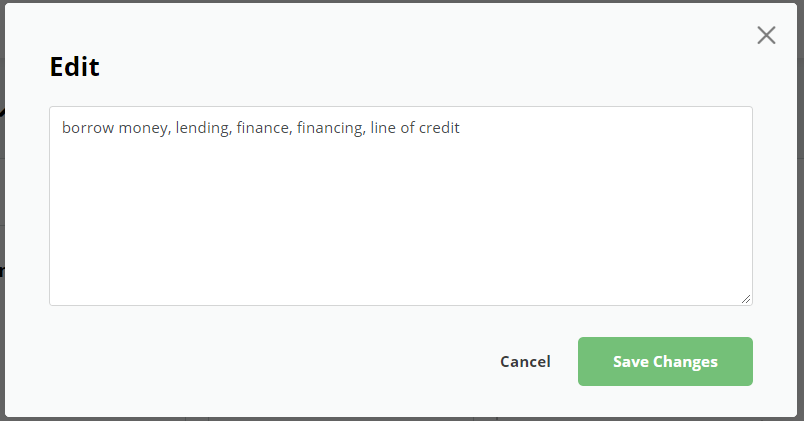The width and height of the screenshot is (804, 421).
Task: Click the "Edit" dialog heading
Action: point(75,68)
